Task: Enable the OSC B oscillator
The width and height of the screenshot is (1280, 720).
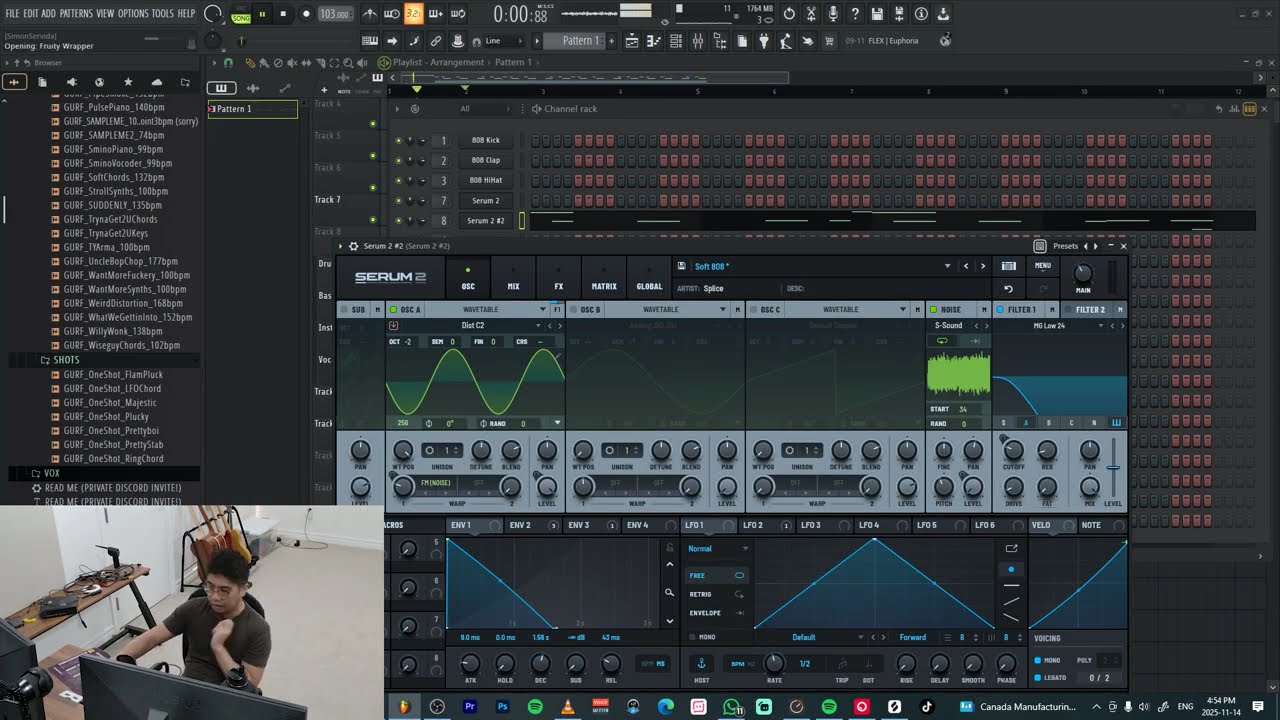Action: (x=573, y=310)
